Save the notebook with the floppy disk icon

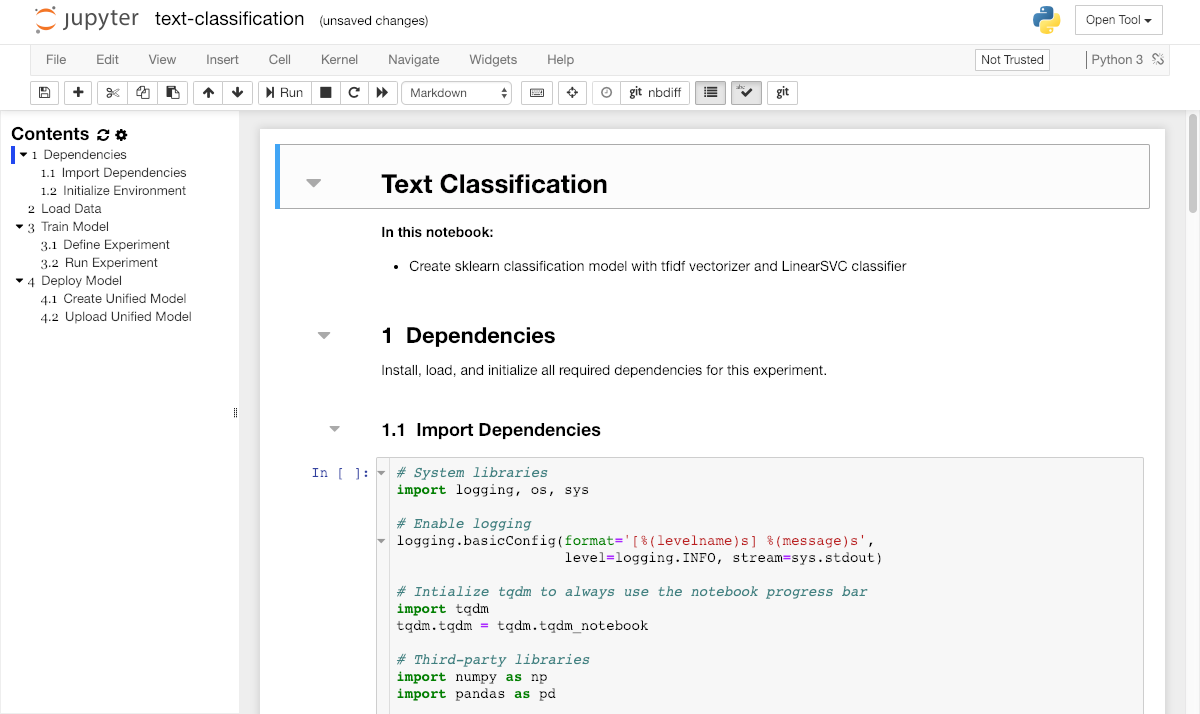(44, 93)
